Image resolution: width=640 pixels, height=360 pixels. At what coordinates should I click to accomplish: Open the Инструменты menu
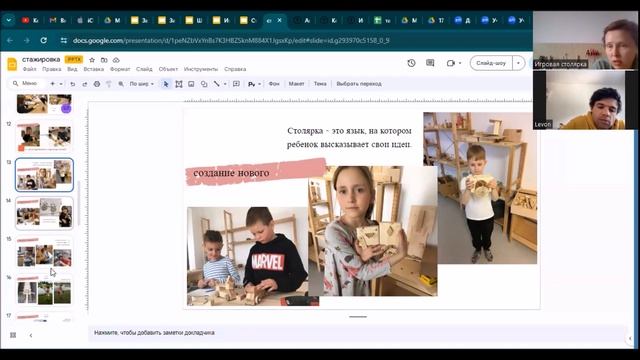201,69
